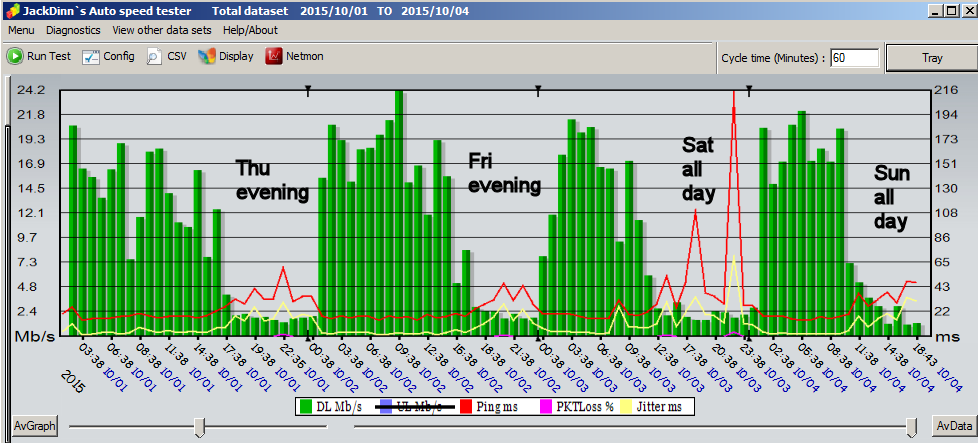Open the Help/About menu
The image size is (978, 443).
(250, 30)
